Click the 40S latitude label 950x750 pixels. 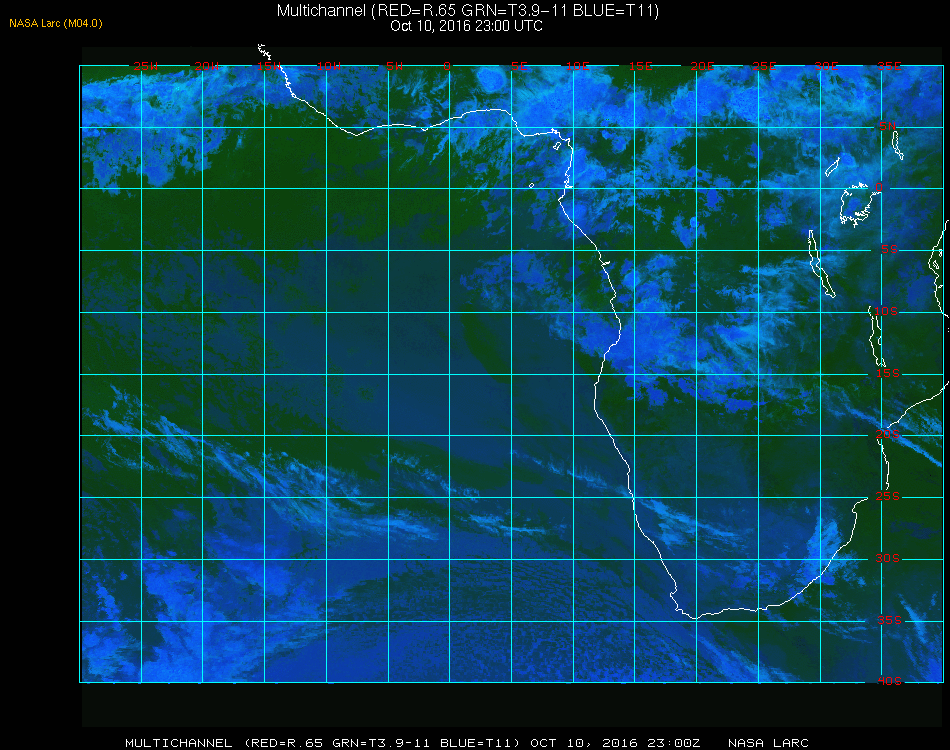click(x=889, y=681)
